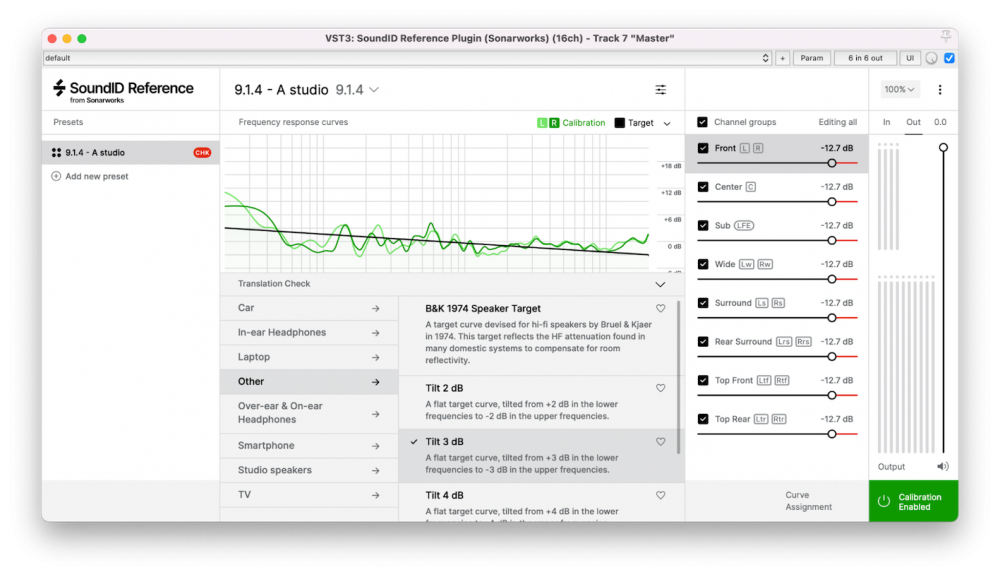Open the preset settings sliders icon
The width and height of the screenshot is (1000, 577).
(660, 90)
